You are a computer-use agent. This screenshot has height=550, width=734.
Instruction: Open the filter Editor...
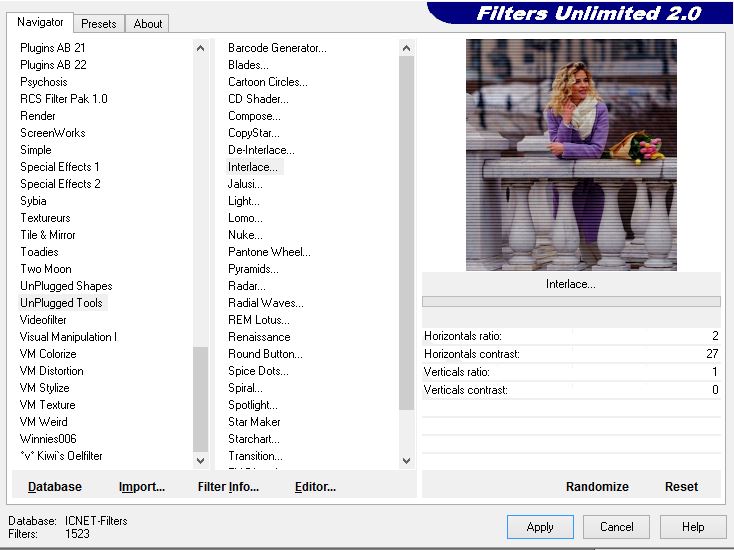tap(315, 487)
